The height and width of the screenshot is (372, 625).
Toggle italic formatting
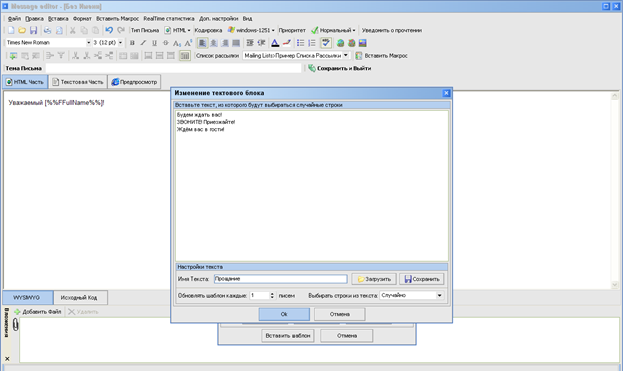pyautogui.click(x=143, y=43)
